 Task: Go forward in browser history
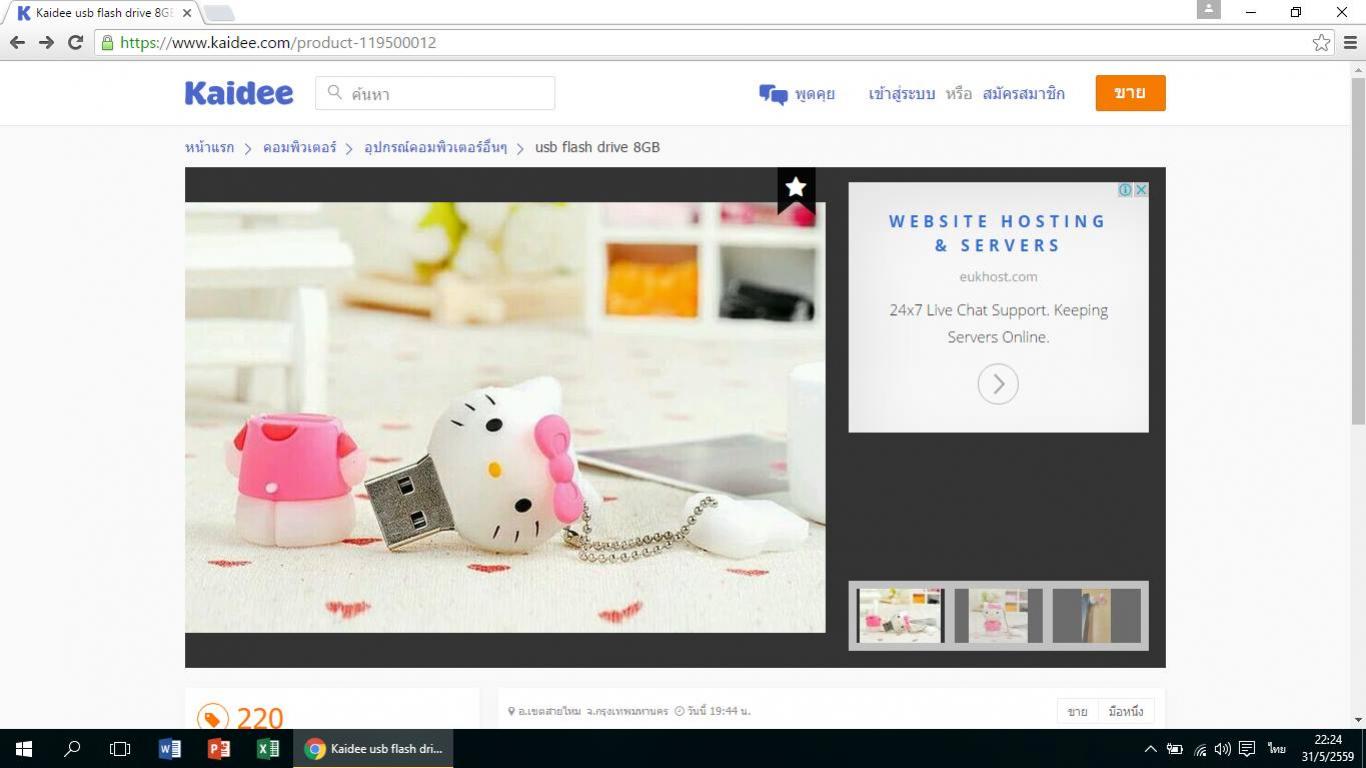(x=46, y=42)
